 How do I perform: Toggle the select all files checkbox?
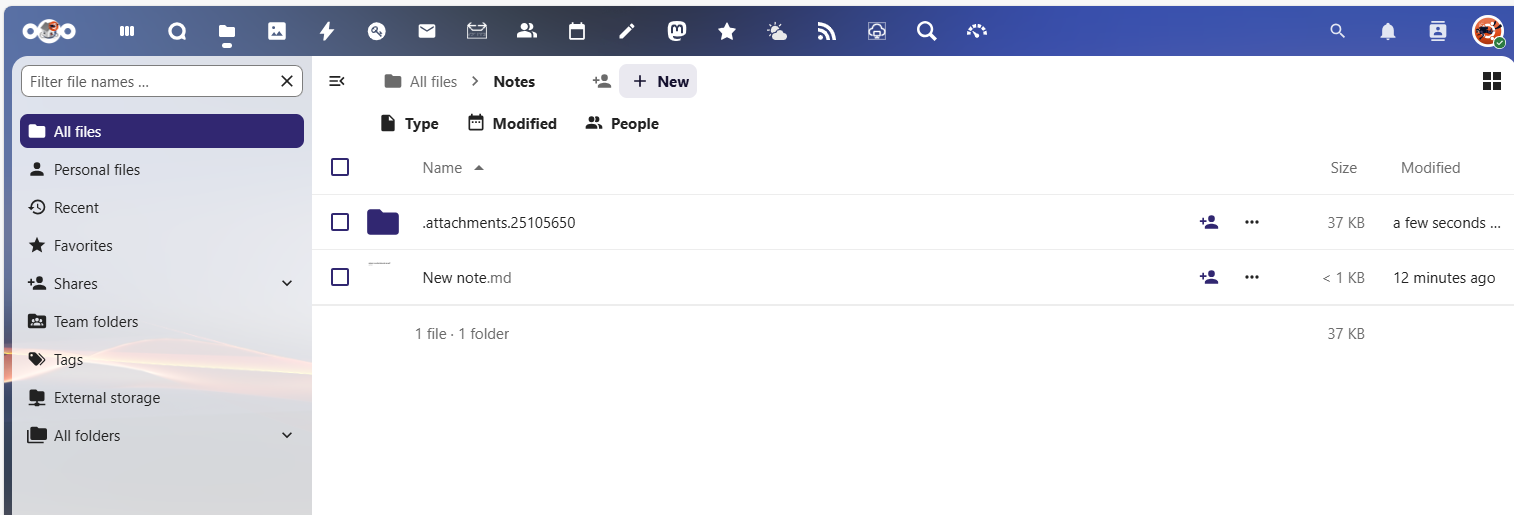pos(340,167)
